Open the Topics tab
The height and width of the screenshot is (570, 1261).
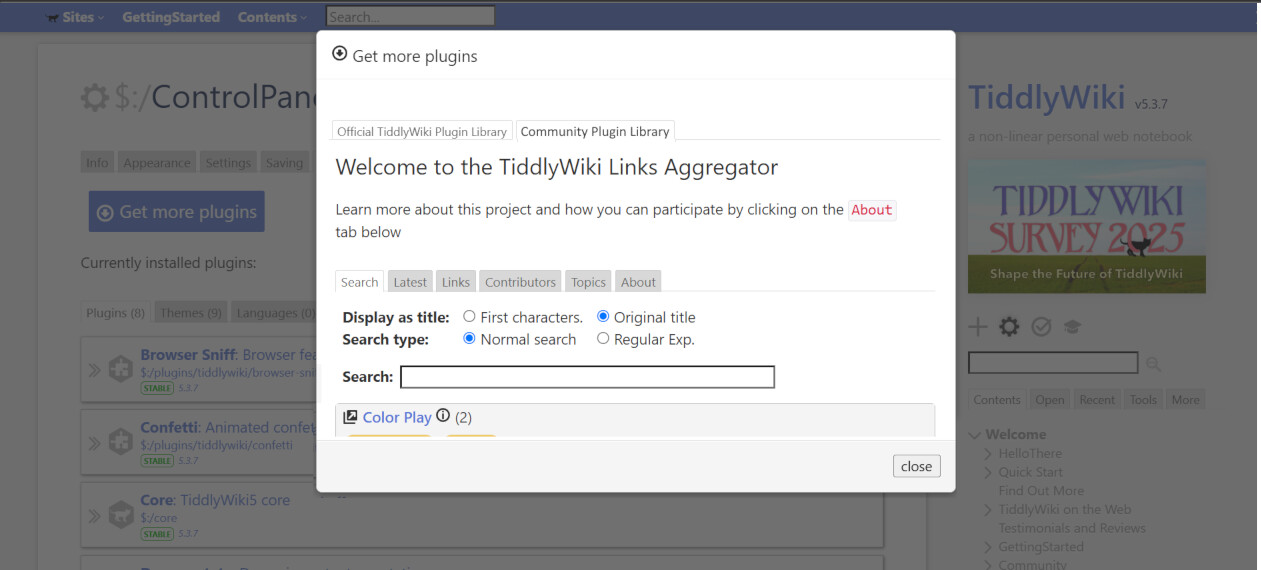click(588, 282)
